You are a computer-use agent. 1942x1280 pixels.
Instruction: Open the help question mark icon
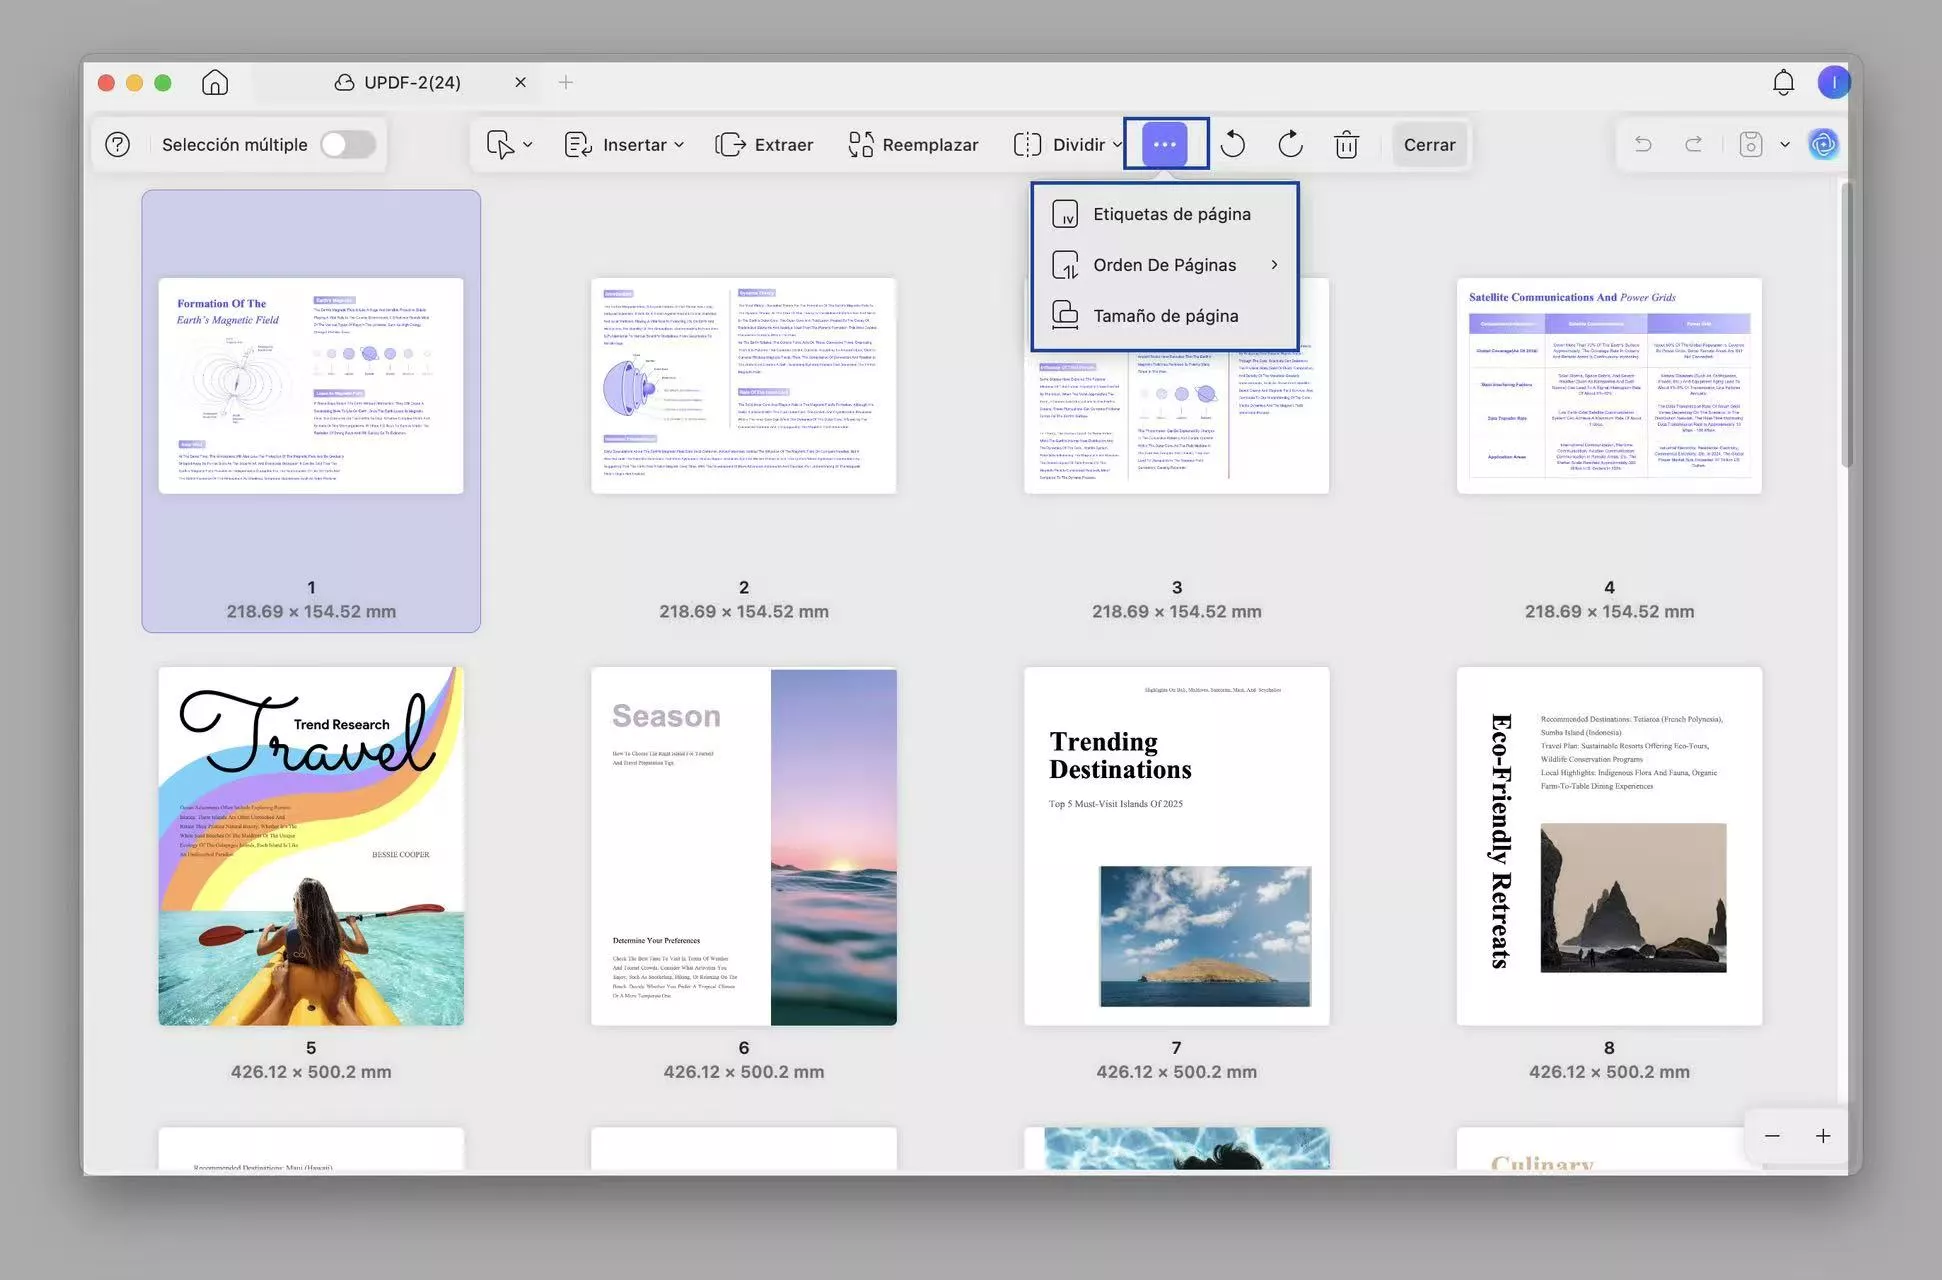click(118, 145)
